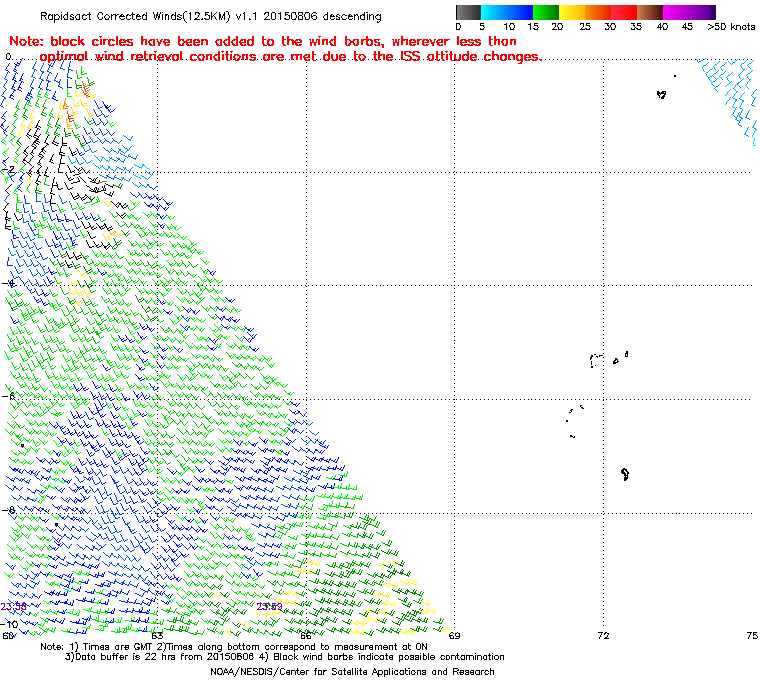The width and height of the screenshot is (760, 688).
Task: Click the '-10' latitude axis label
Action: coord(9,624)
